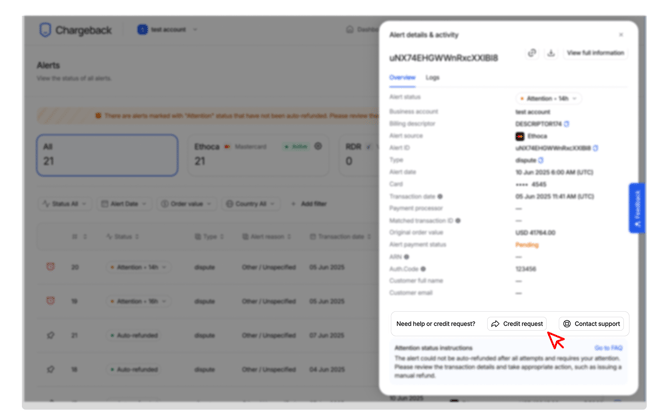Click the Pending payment status value
Viewport: 670px width, 418px height.
[x=527, y=245]
